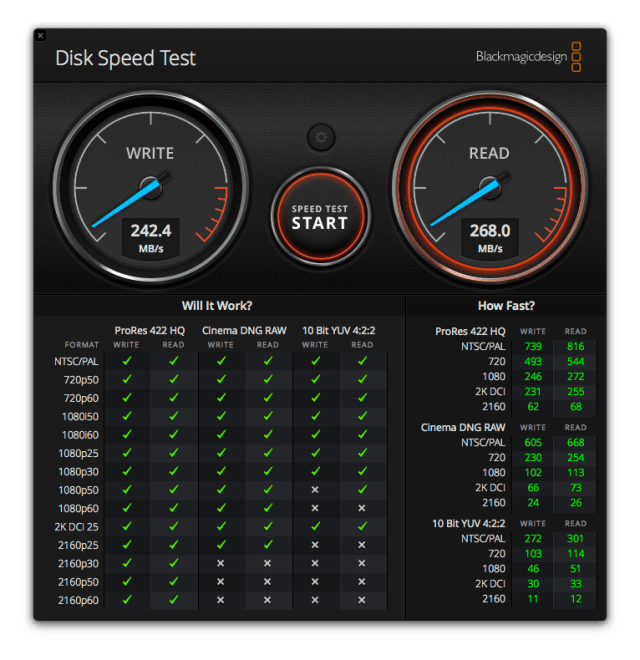Select the 268.0 MB/s read readout

(x=490, y=237)
